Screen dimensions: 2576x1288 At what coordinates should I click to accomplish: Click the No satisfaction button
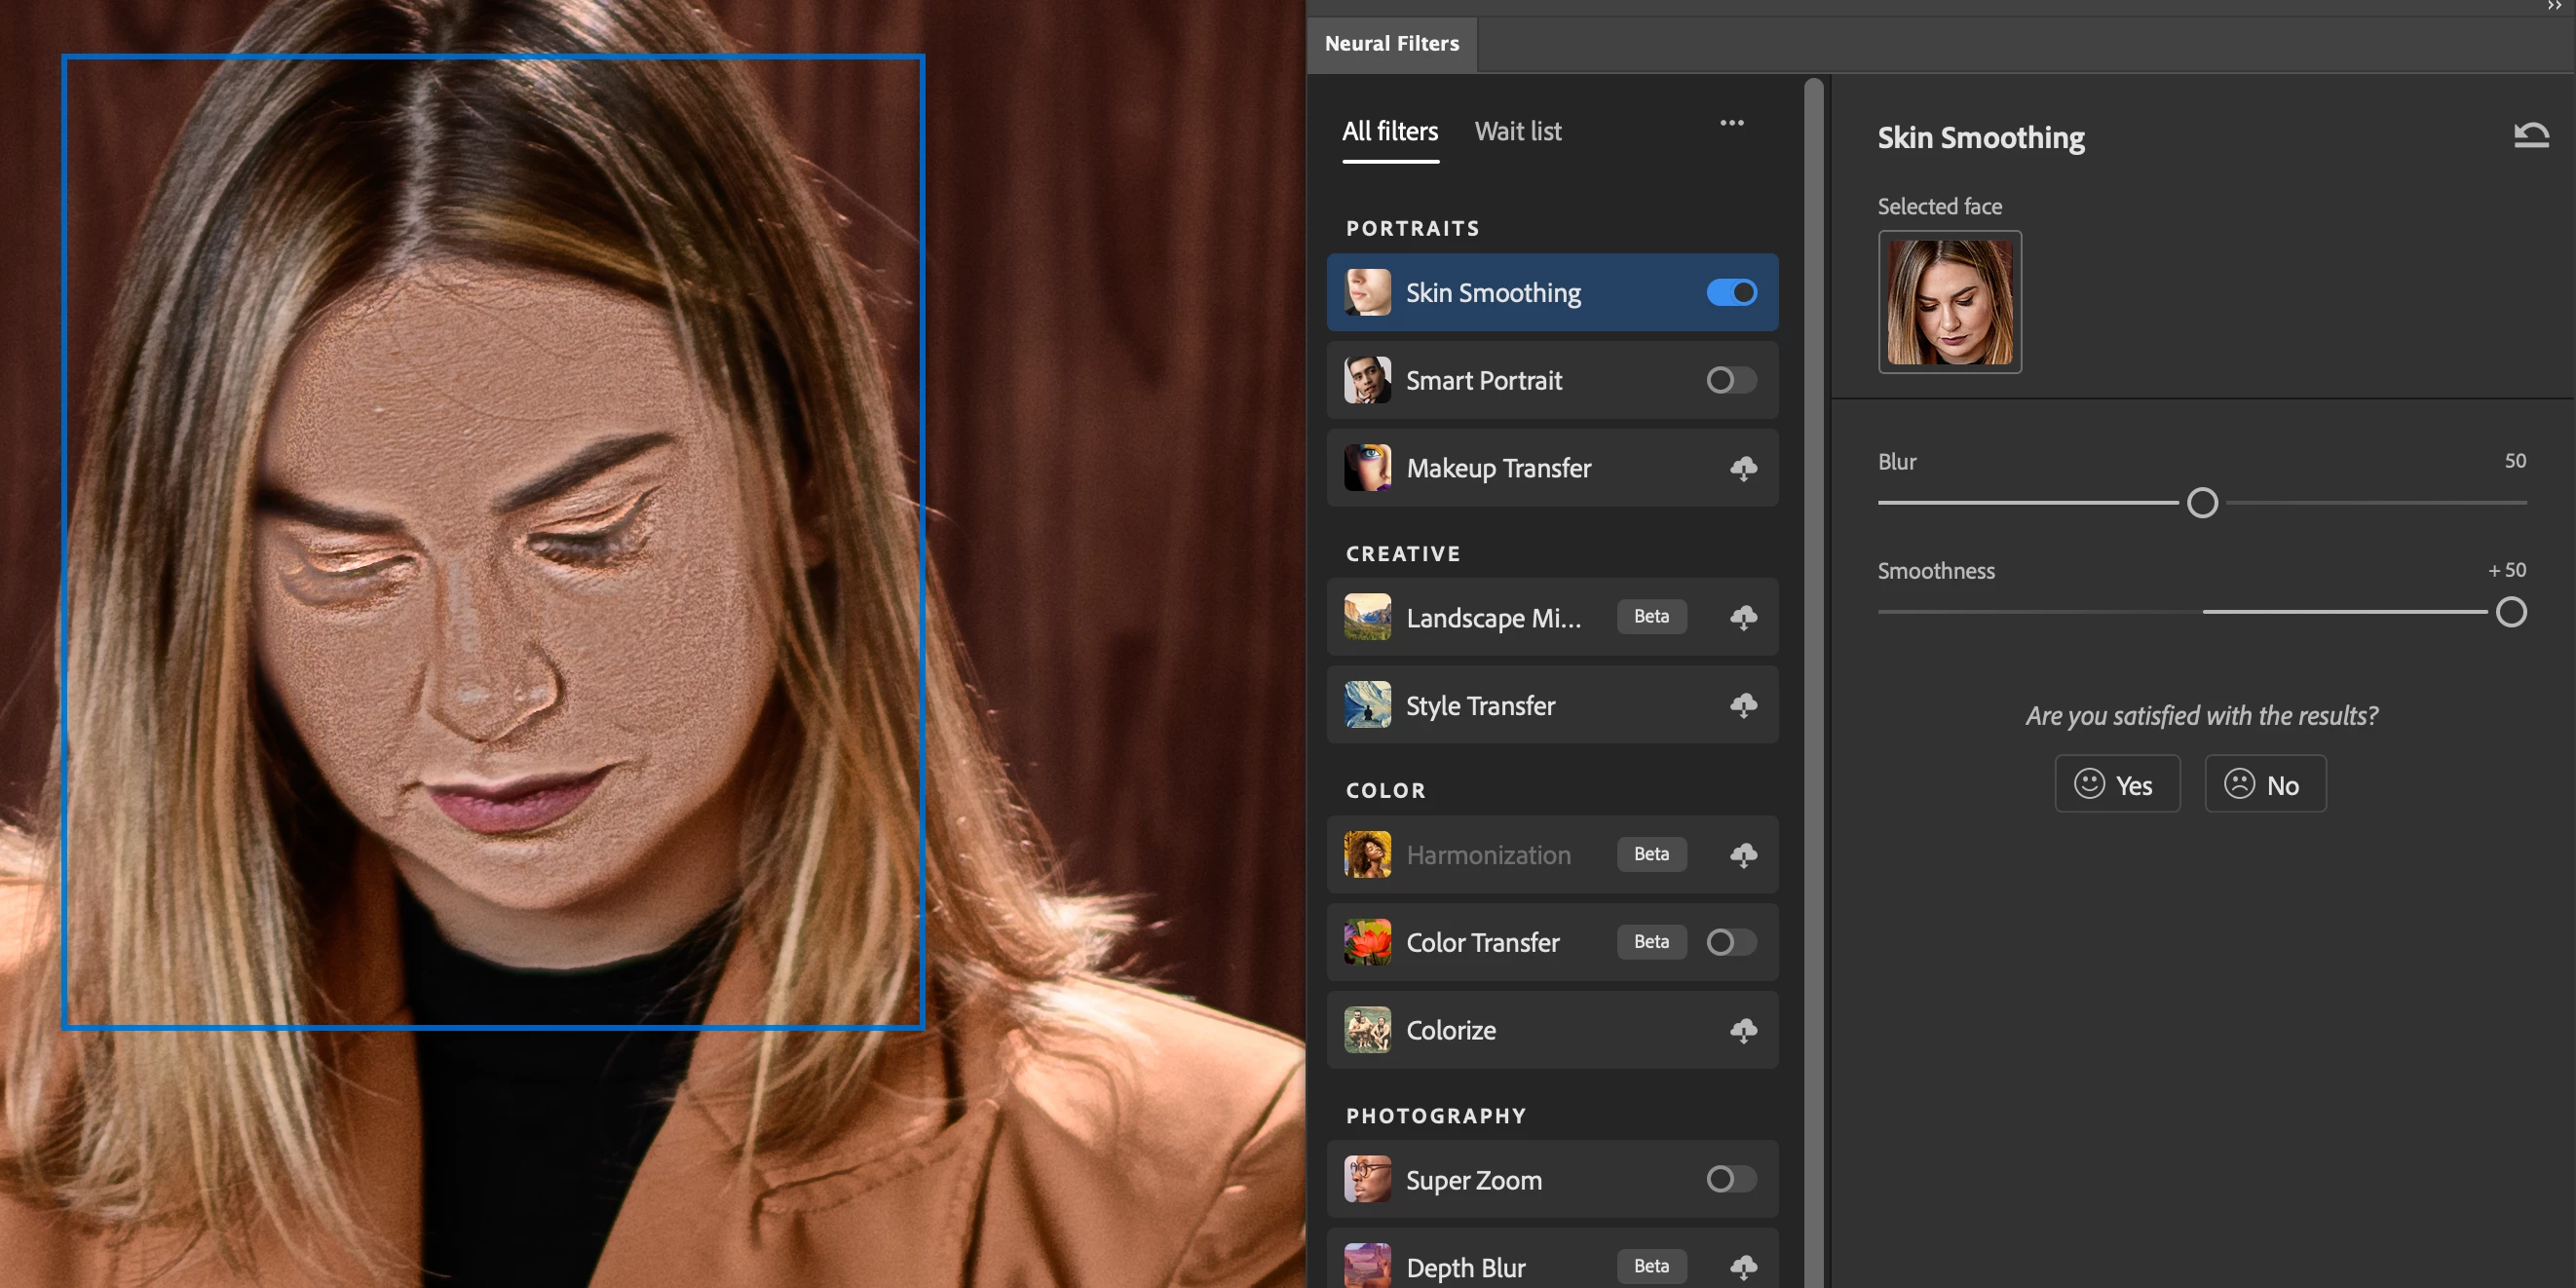click(2265, 785)
